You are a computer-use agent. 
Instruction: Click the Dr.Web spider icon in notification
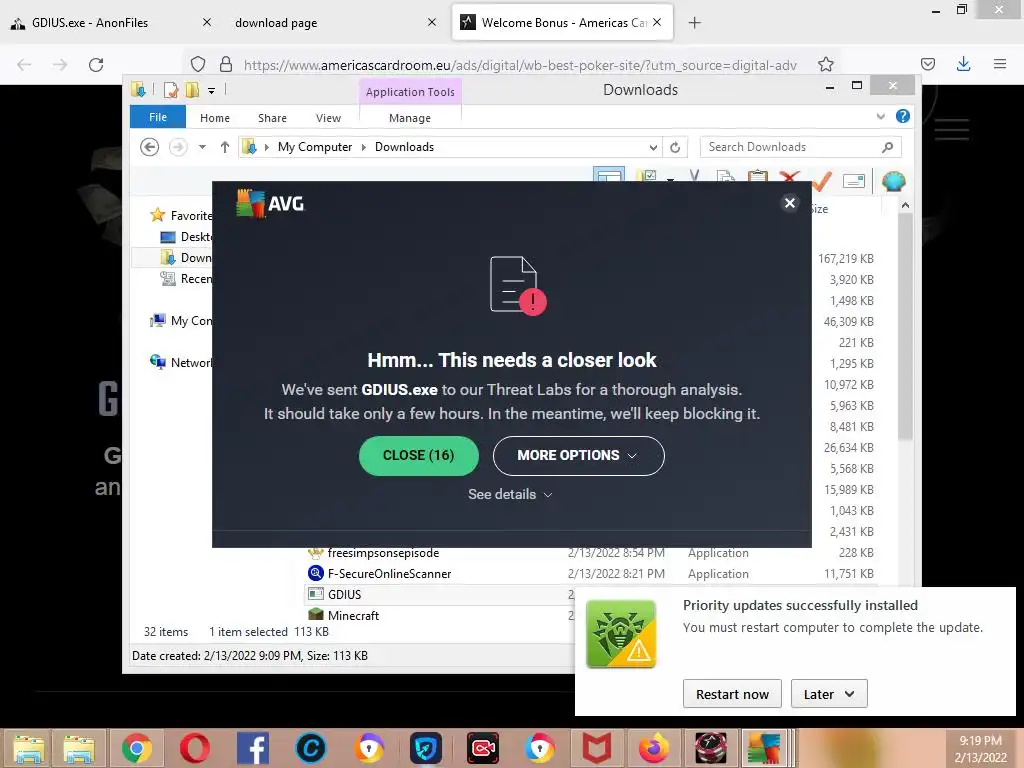(x=621, y=633)
